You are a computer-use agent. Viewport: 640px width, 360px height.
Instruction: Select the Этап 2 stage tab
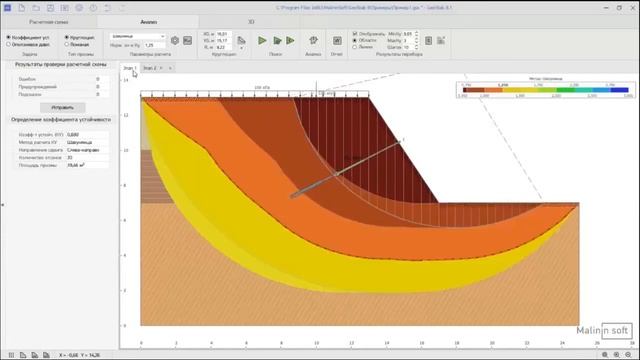(x=150, y=68)
